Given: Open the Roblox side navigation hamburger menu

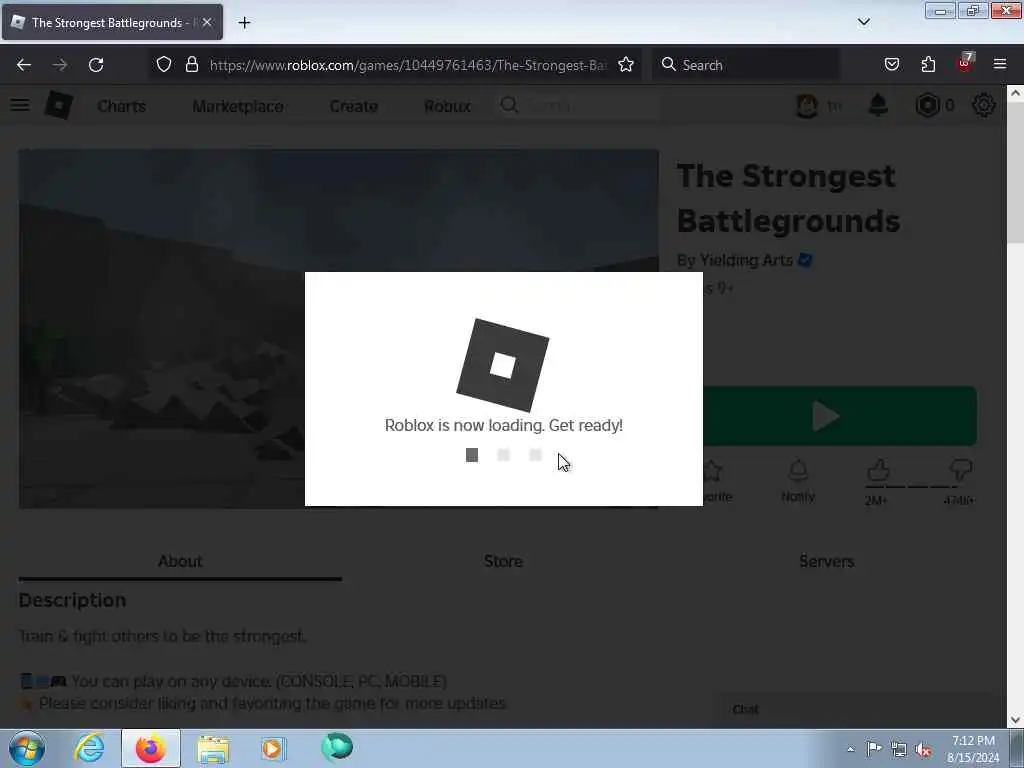Looking at the screenshot, I should click(20, 105).
